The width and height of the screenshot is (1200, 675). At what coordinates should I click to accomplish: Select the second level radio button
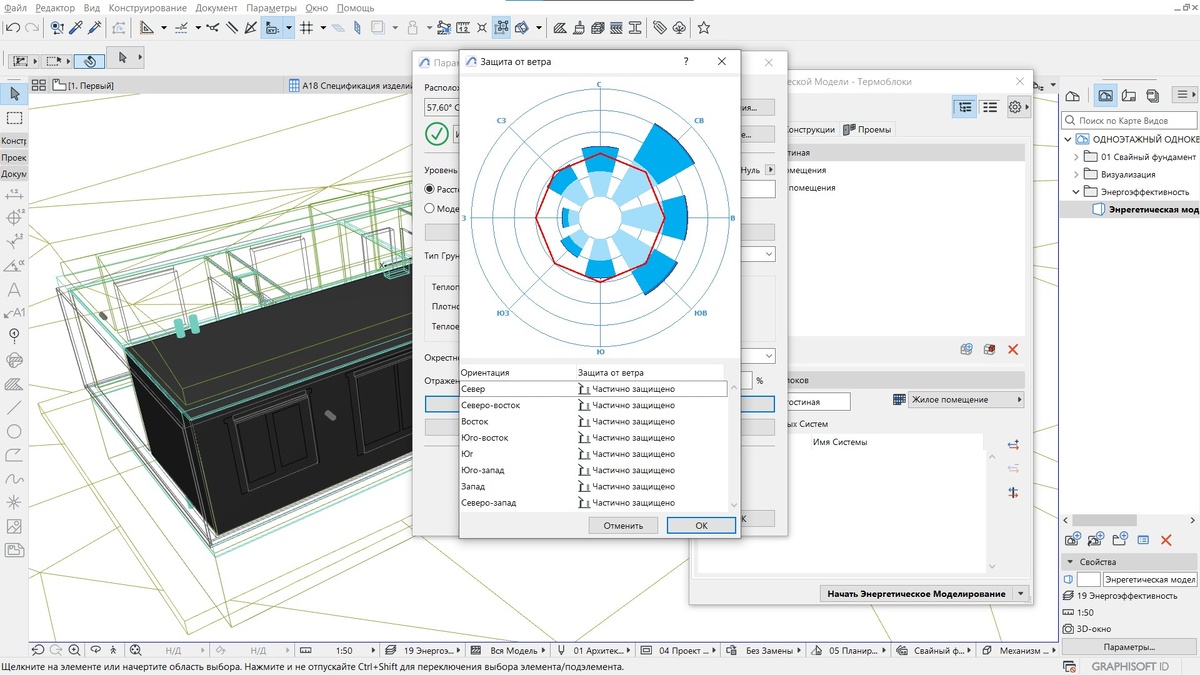pos(431,209)
